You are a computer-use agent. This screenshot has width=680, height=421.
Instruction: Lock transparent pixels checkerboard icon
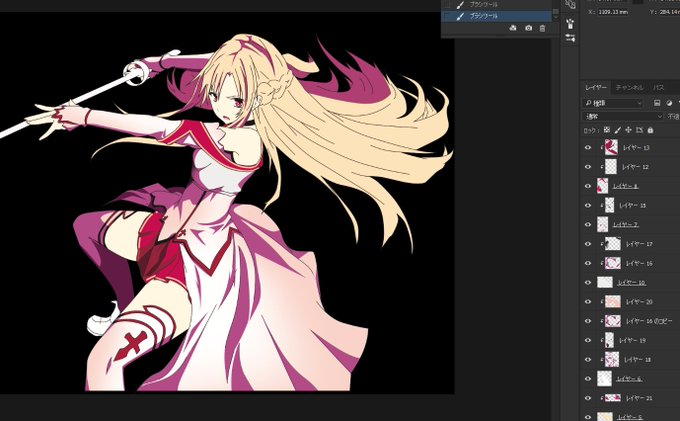pos(607,130)
